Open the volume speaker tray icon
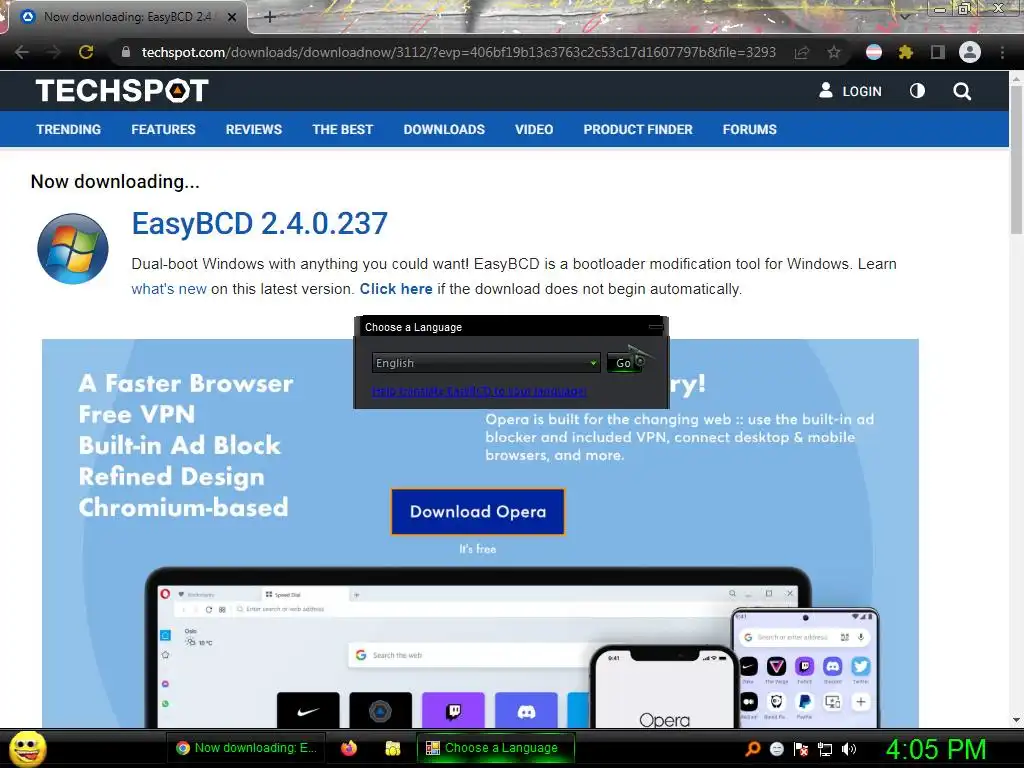This screenshot has height=768, width=1024. point(849,748)
